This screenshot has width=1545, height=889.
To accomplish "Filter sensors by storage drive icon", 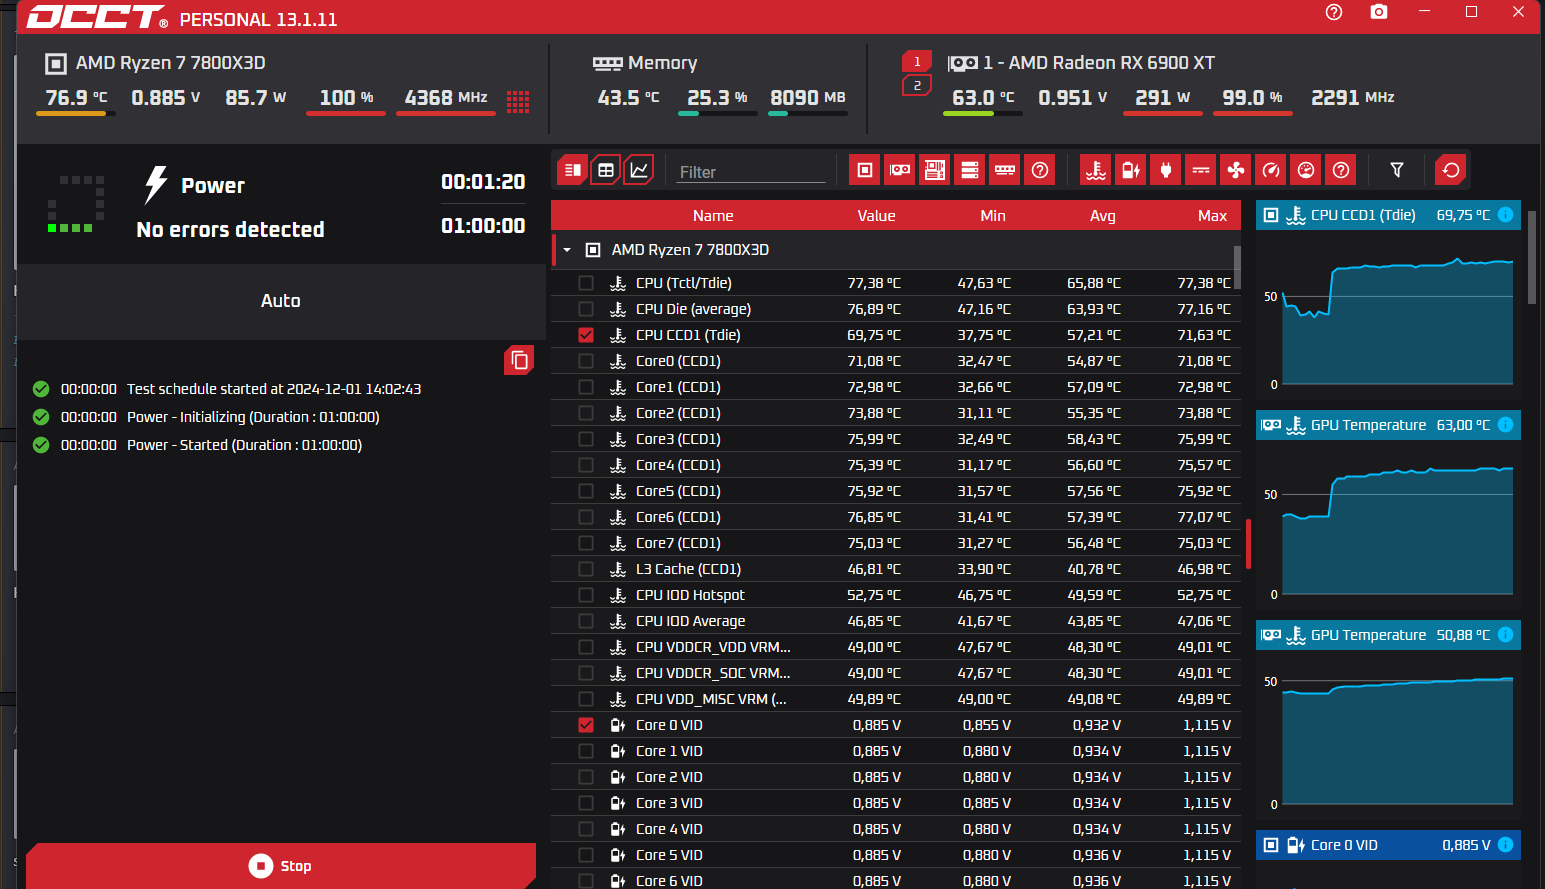I will point(970,170).
